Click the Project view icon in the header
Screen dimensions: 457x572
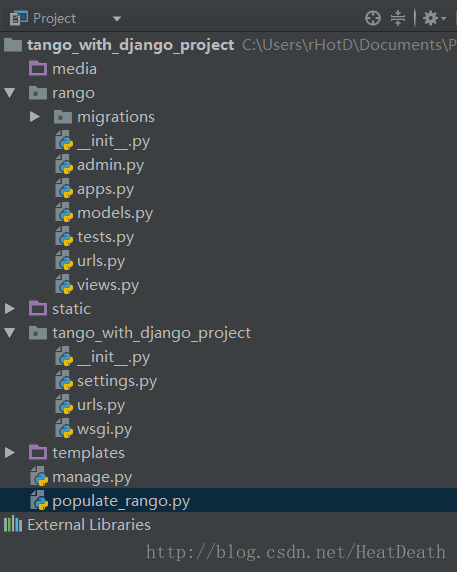point(18,18)
